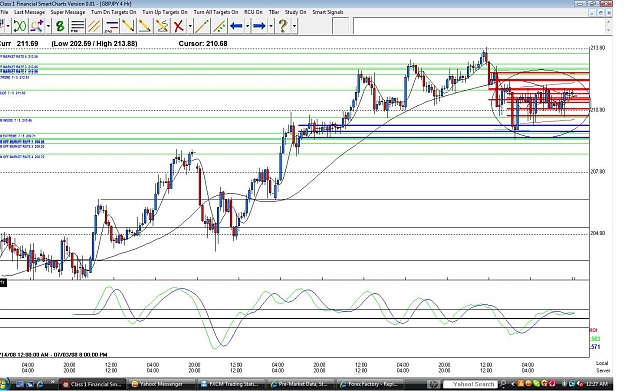Click the wide empty toolbar text field
This screenshot has height=391, width=625.
479,26
